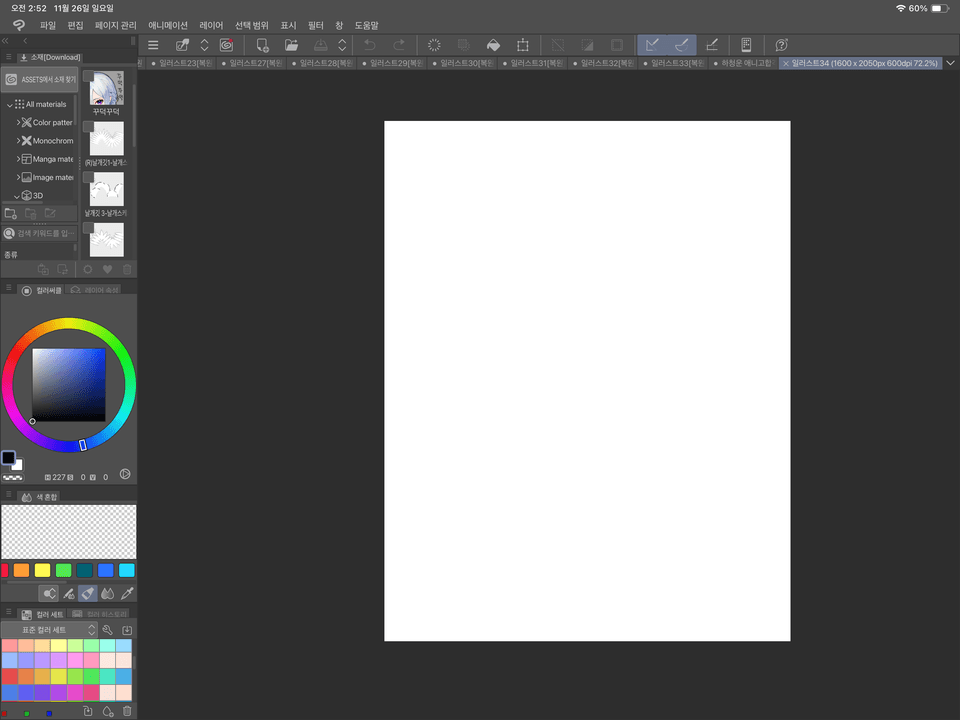Screen dimensions: 960x720
Task: Open stepper arrows next to save icon
Action: (342, 45)
